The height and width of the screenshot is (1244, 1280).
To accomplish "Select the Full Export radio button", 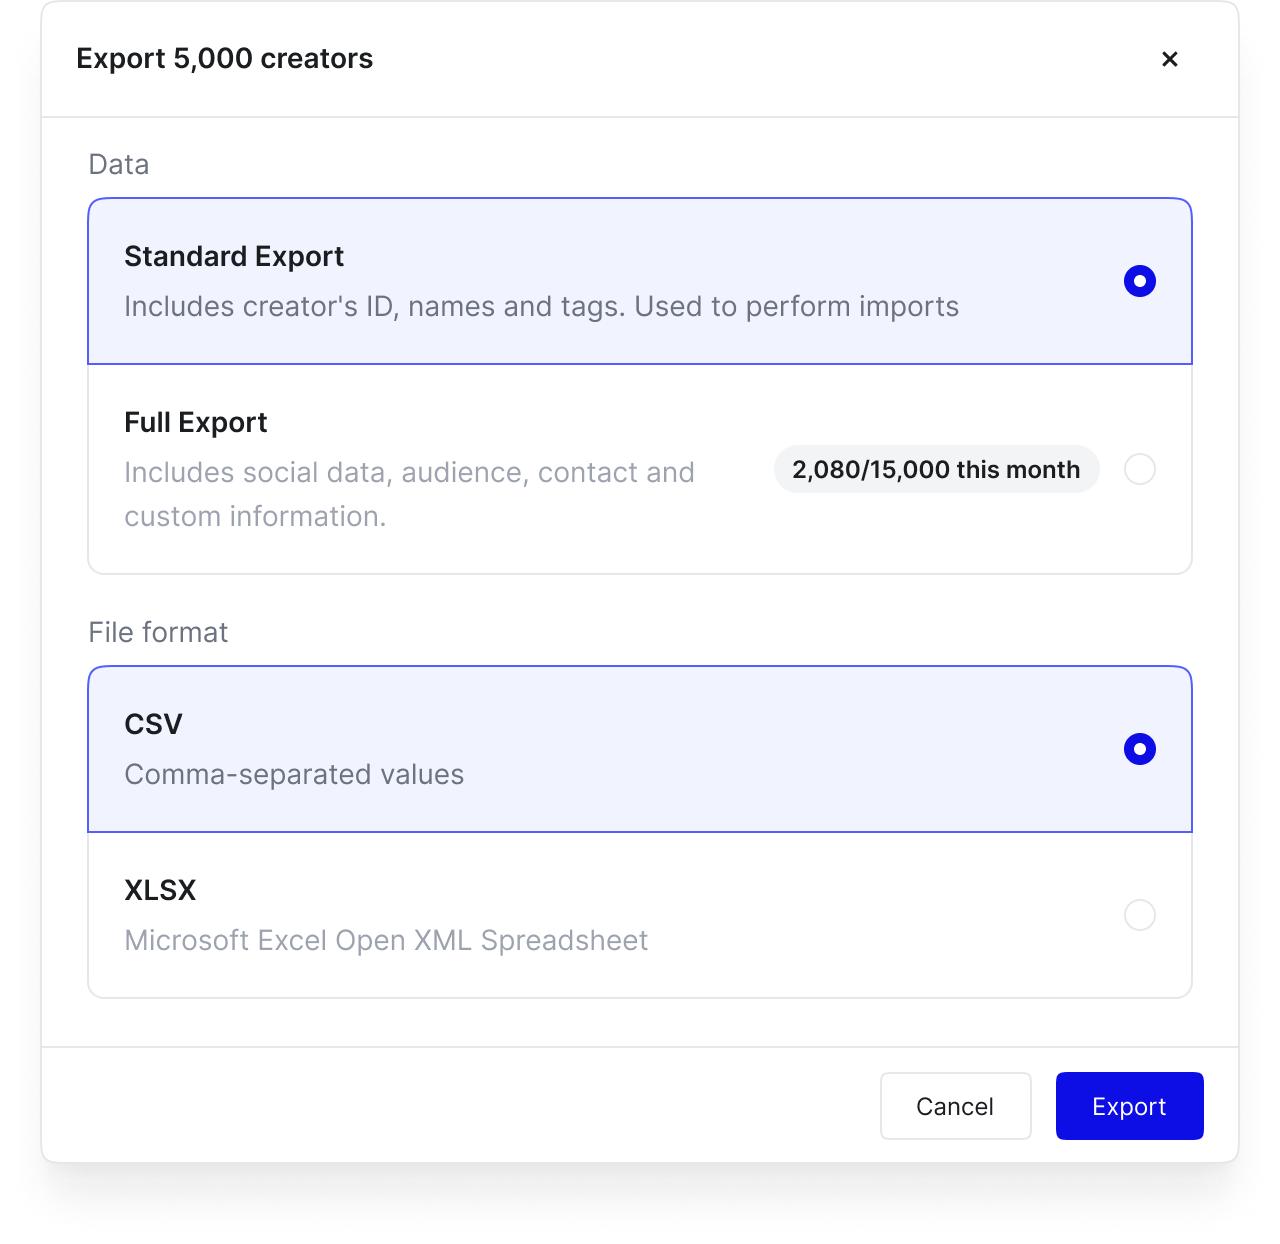I will [1139, 469].
